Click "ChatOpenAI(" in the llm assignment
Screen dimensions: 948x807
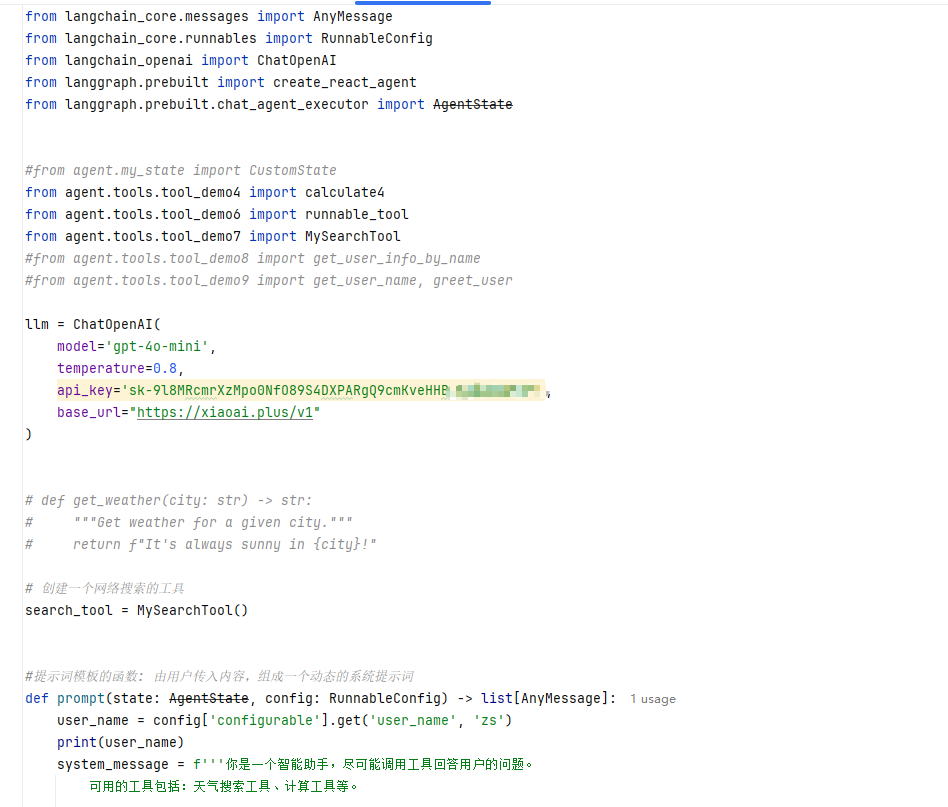(x=117, y=325)
